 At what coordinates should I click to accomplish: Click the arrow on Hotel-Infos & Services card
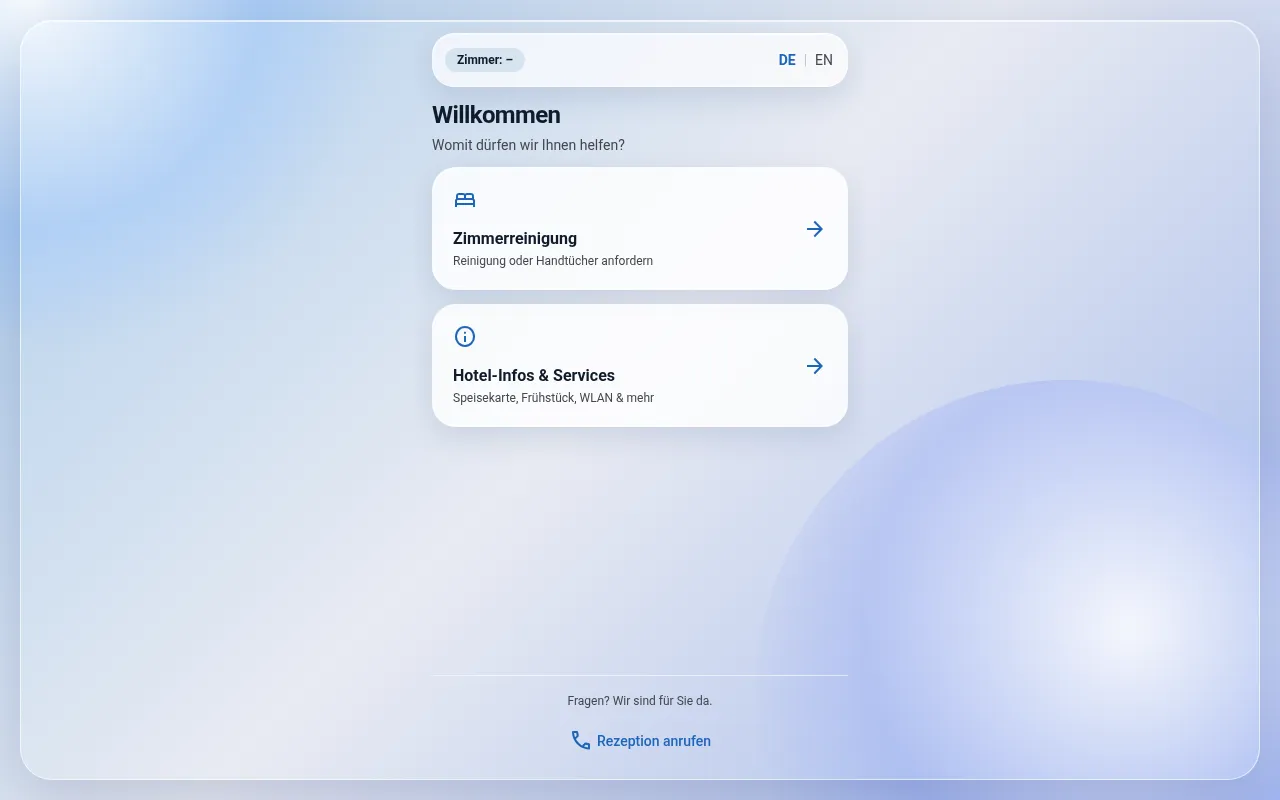(815, 366)
